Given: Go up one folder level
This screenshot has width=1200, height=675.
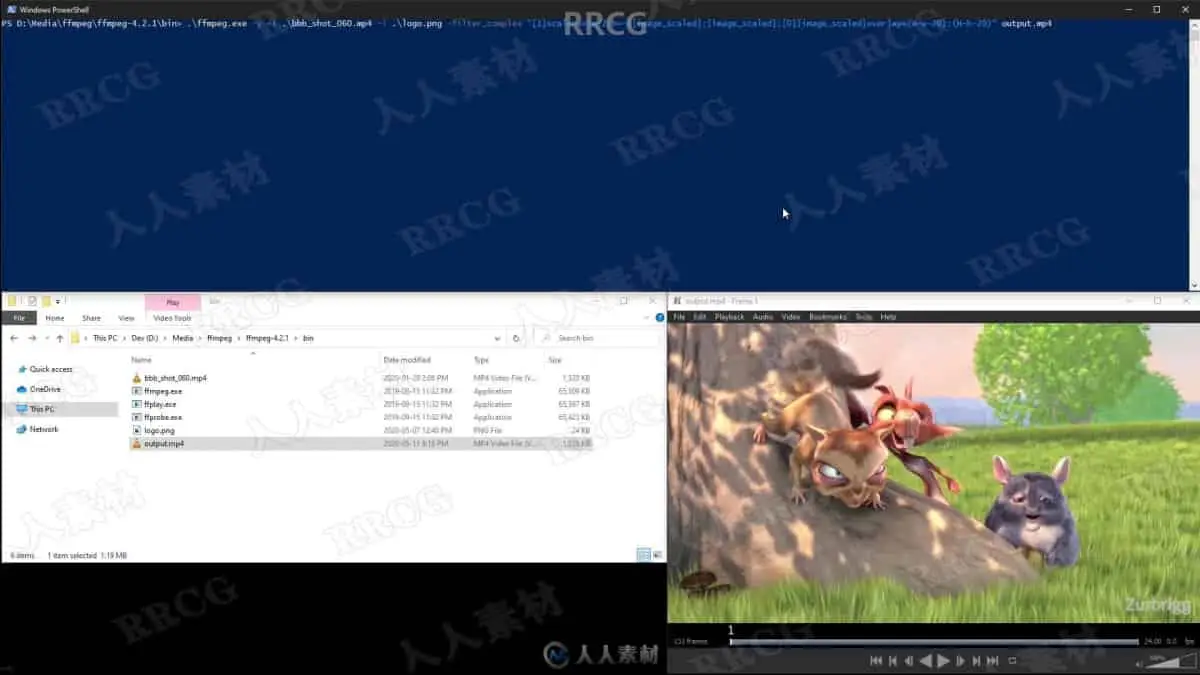Looking at the screenshot, I should [59, 338].
